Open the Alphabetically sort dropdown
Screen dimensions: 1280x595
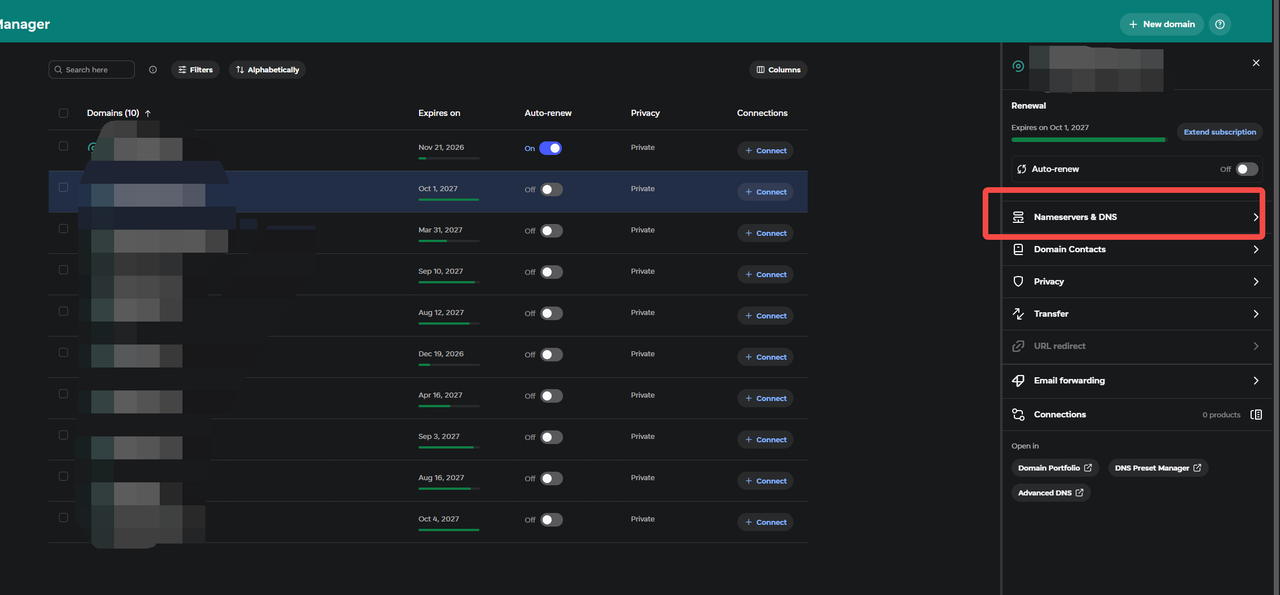(267, 70)
